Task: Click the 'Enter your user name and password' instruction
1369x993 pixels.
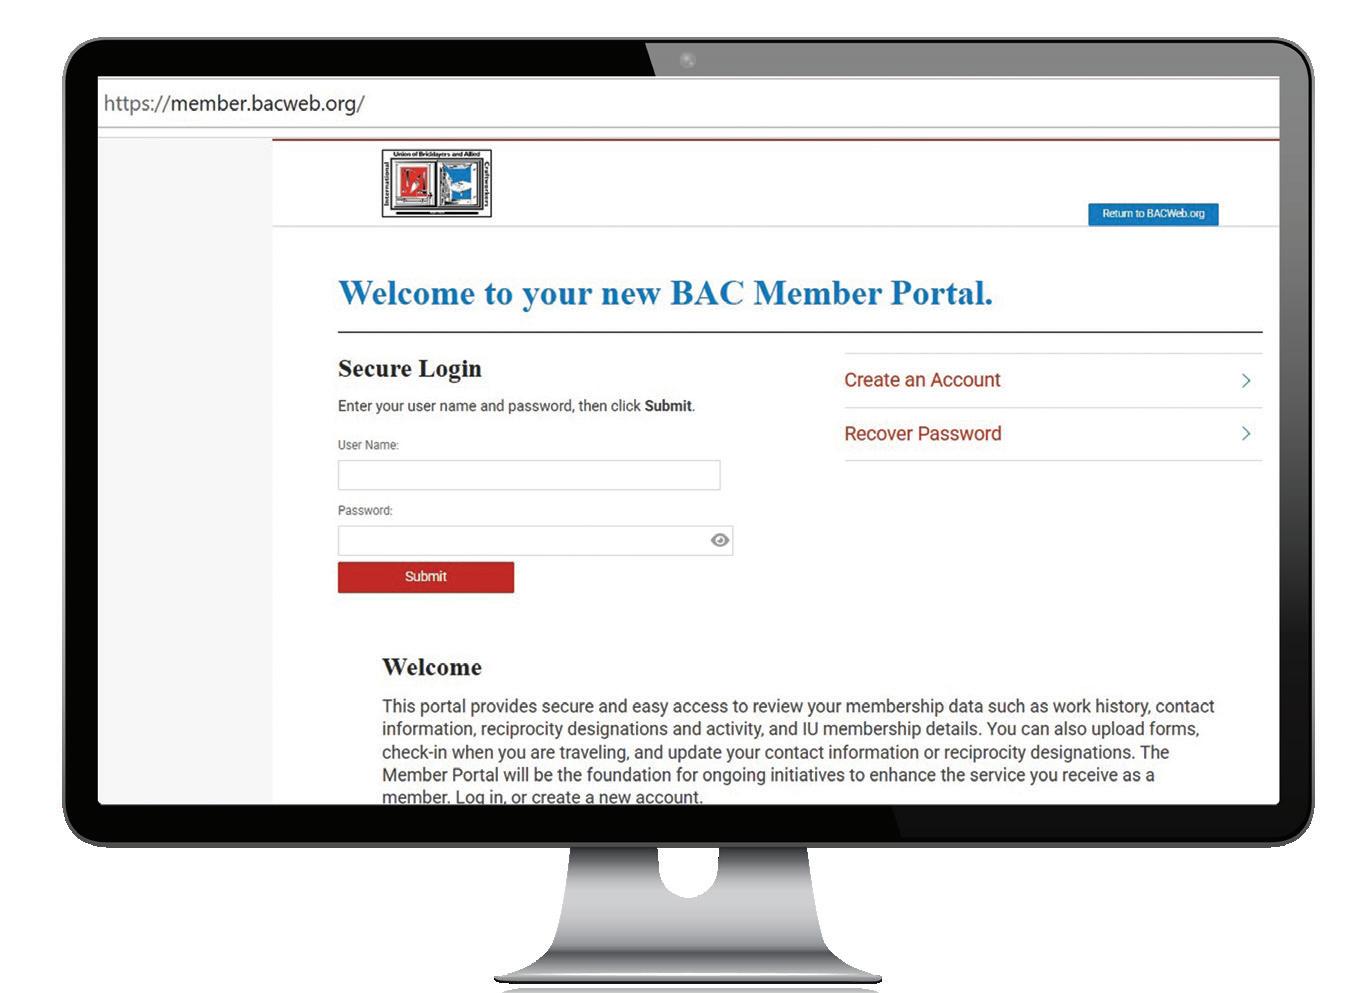Action: coord(516,406)
